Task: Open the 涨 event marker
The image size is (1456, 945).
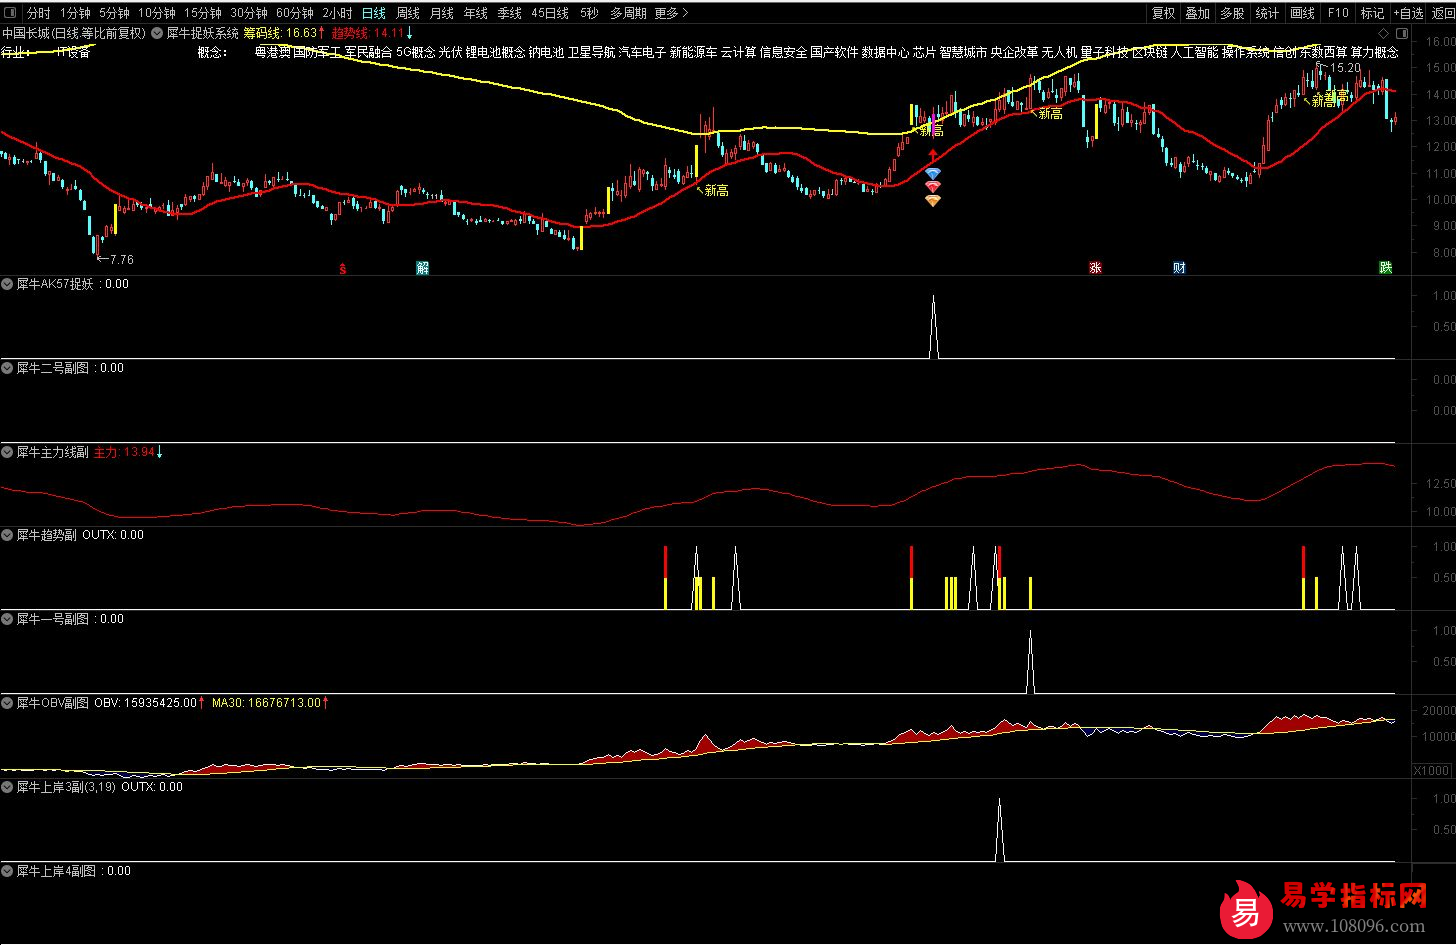Action: coord(1095,268)
